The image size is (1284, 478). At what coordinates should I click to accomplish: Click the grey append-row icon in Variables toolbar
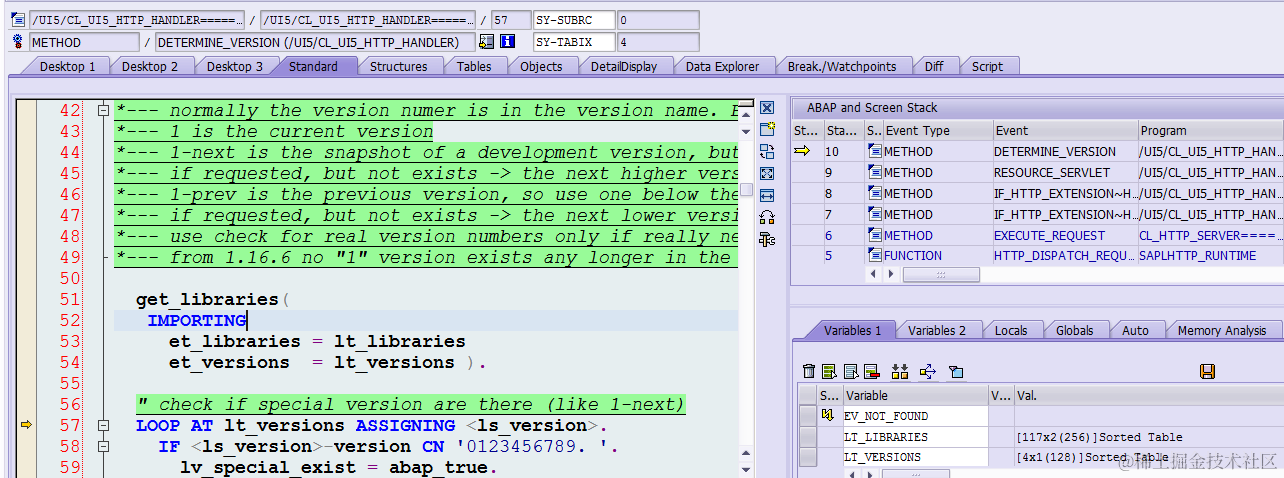tap(850, 371)
